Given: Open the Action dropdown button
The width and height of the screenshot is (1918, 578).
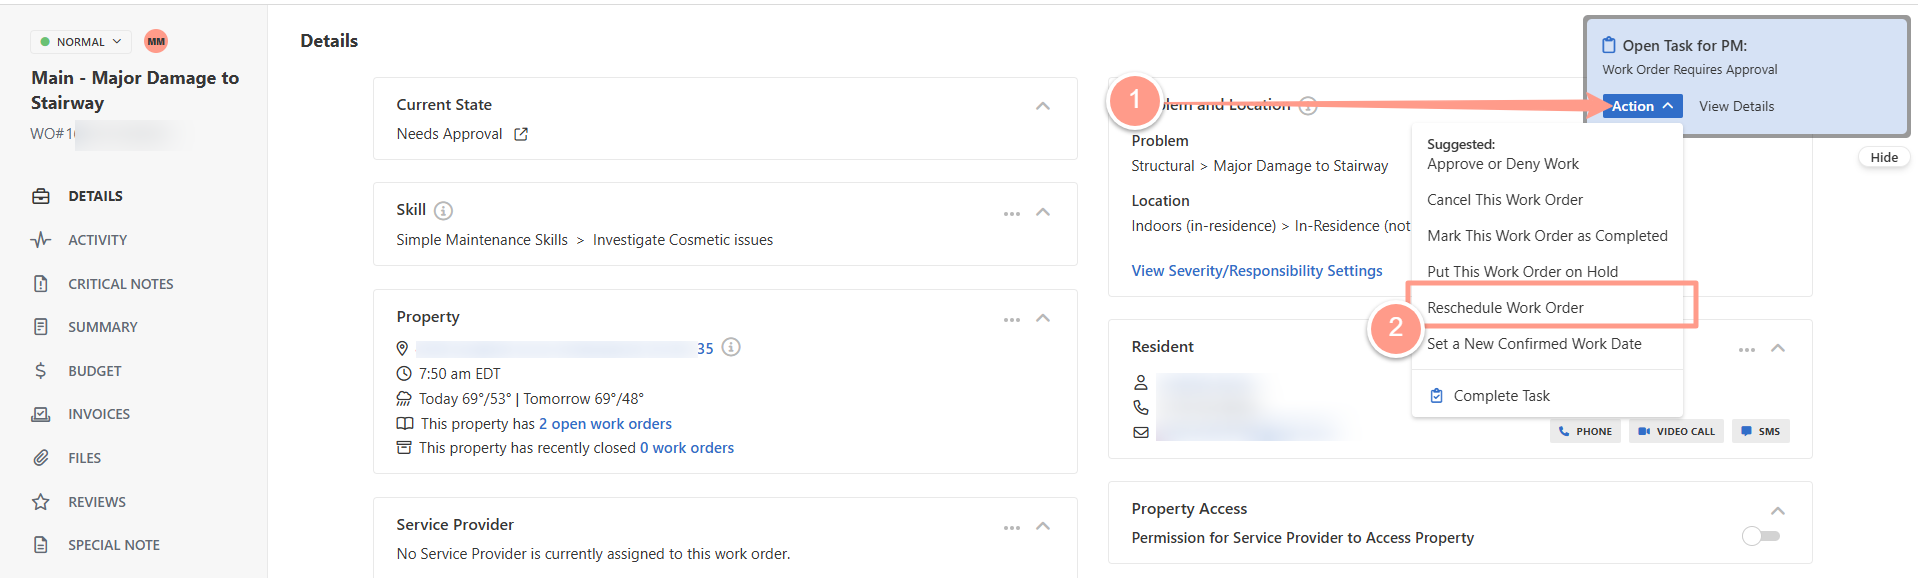Looking at the screenshot, I should point(1642,106).
